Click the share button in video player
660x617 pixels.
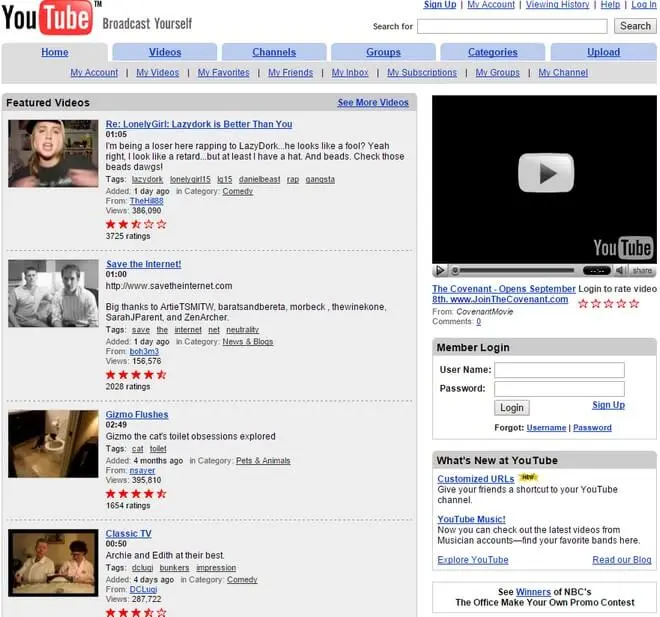pos(642,270)
